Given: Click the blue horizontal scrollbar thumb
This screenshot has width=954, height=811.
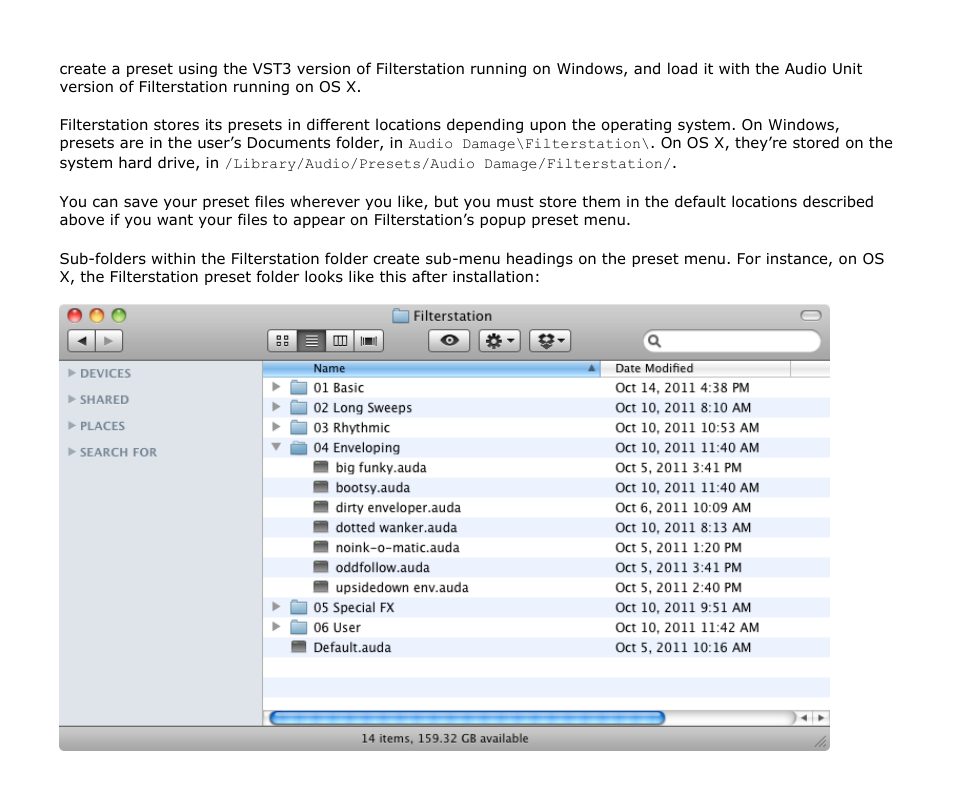Looking at the screenshot, I should click(467, 718).
